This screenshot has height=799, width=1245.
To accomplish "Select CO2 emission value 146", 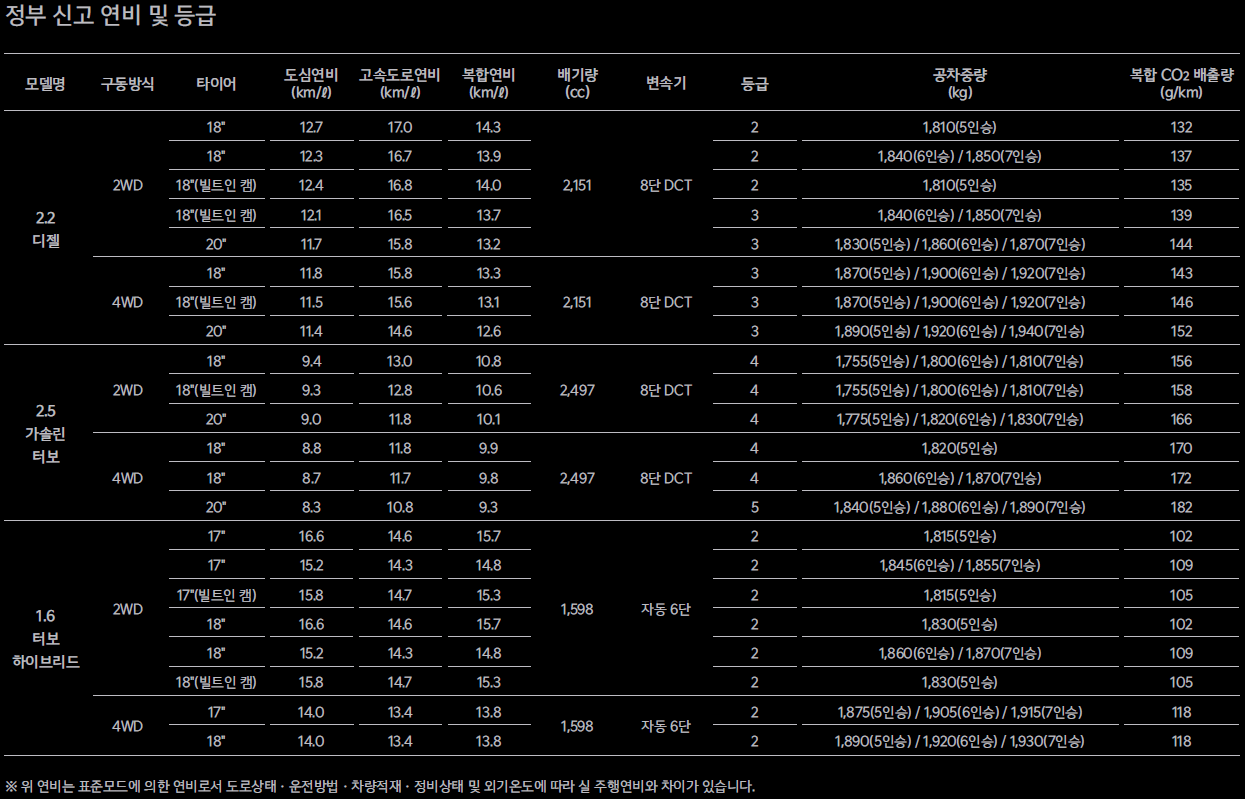I will click(1181, 302).
